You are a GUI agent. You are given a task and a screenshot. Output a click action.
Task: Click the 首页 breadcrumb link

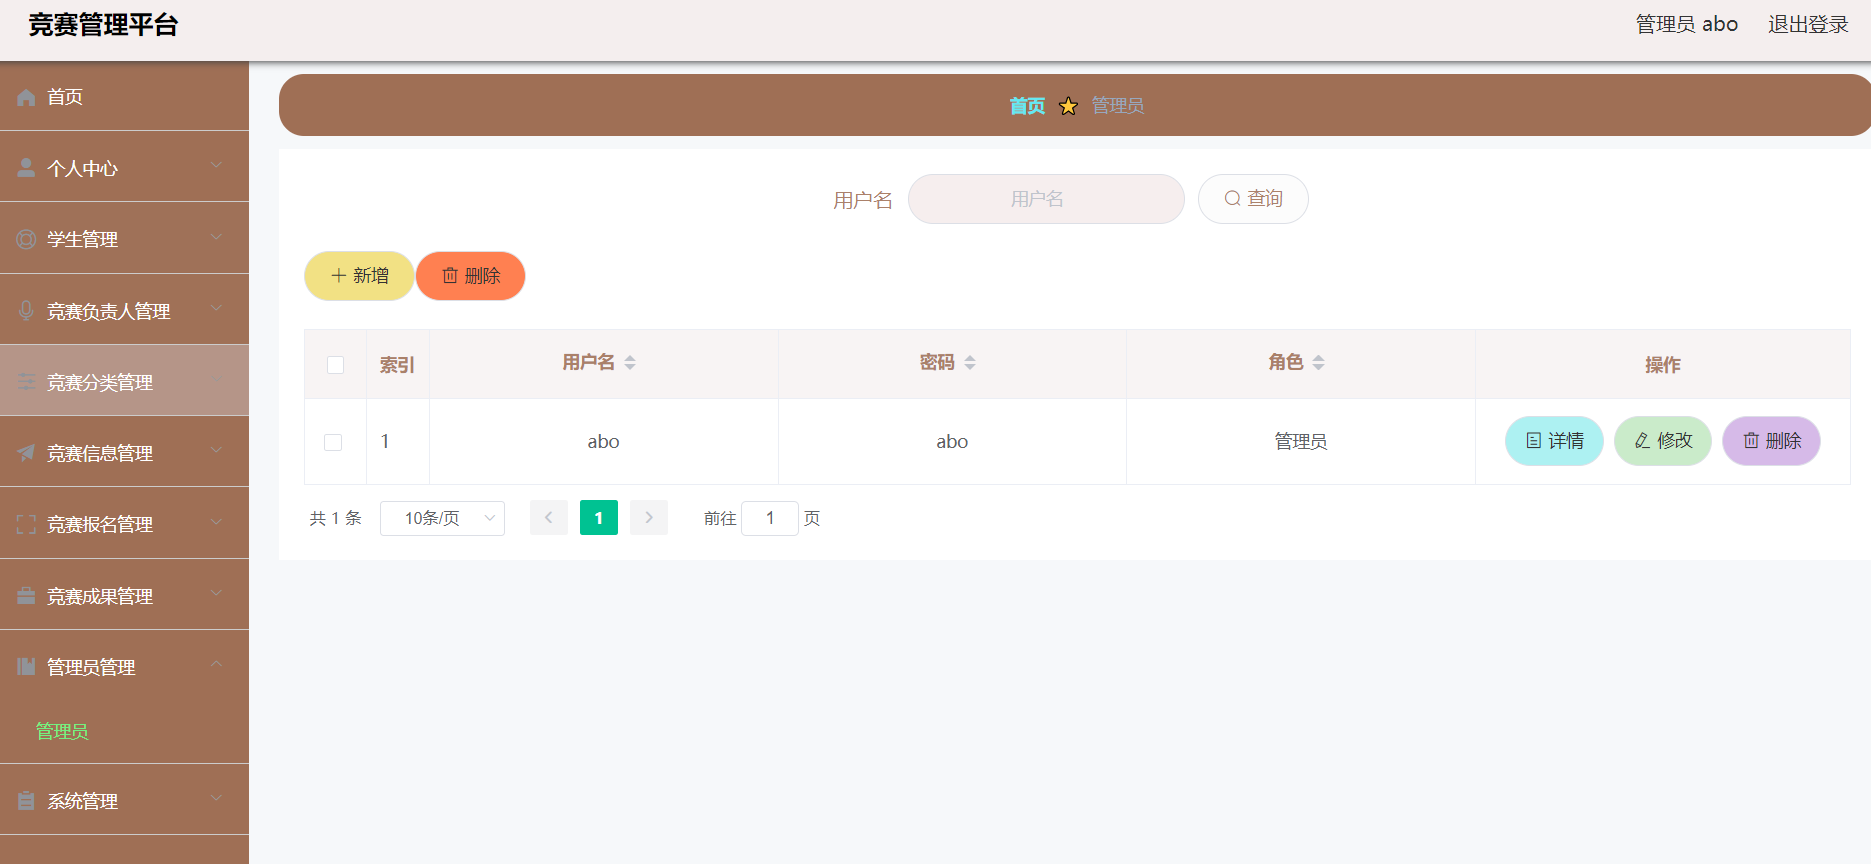click(1027, 106)
